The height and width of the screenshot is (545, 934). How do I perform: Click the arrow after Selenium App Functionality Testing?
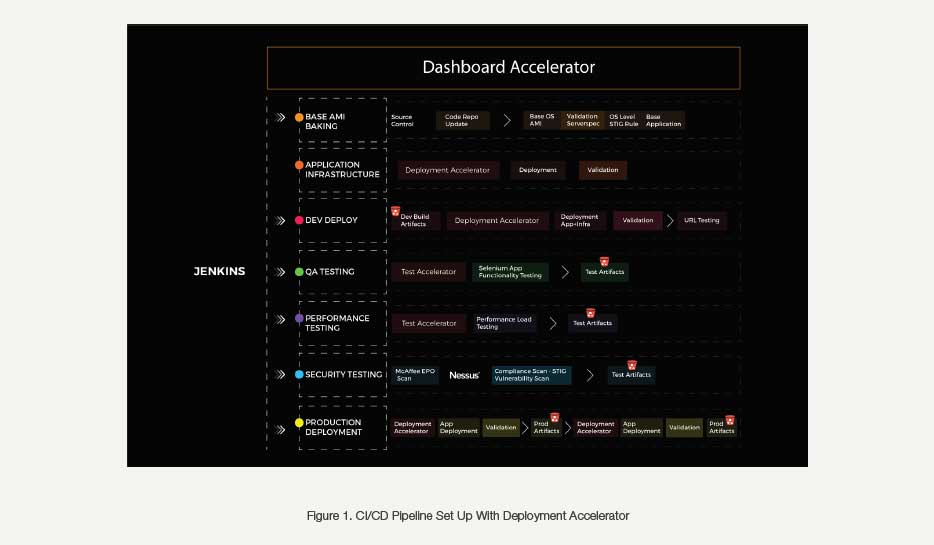[x=565, y=272]
